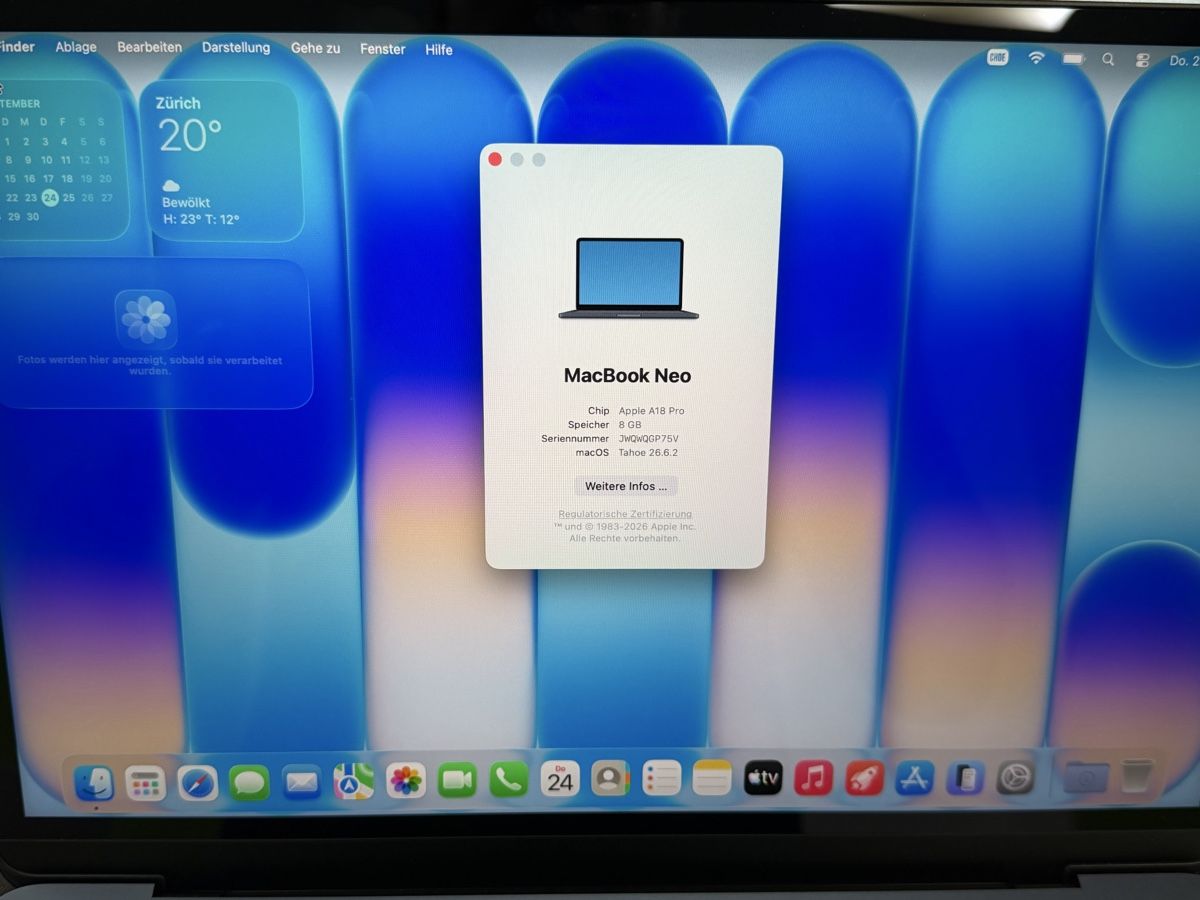Viewport: 1200px width, 900px height.
Task: Open the Bearbeiten menu
Action: tap(149, 47)
